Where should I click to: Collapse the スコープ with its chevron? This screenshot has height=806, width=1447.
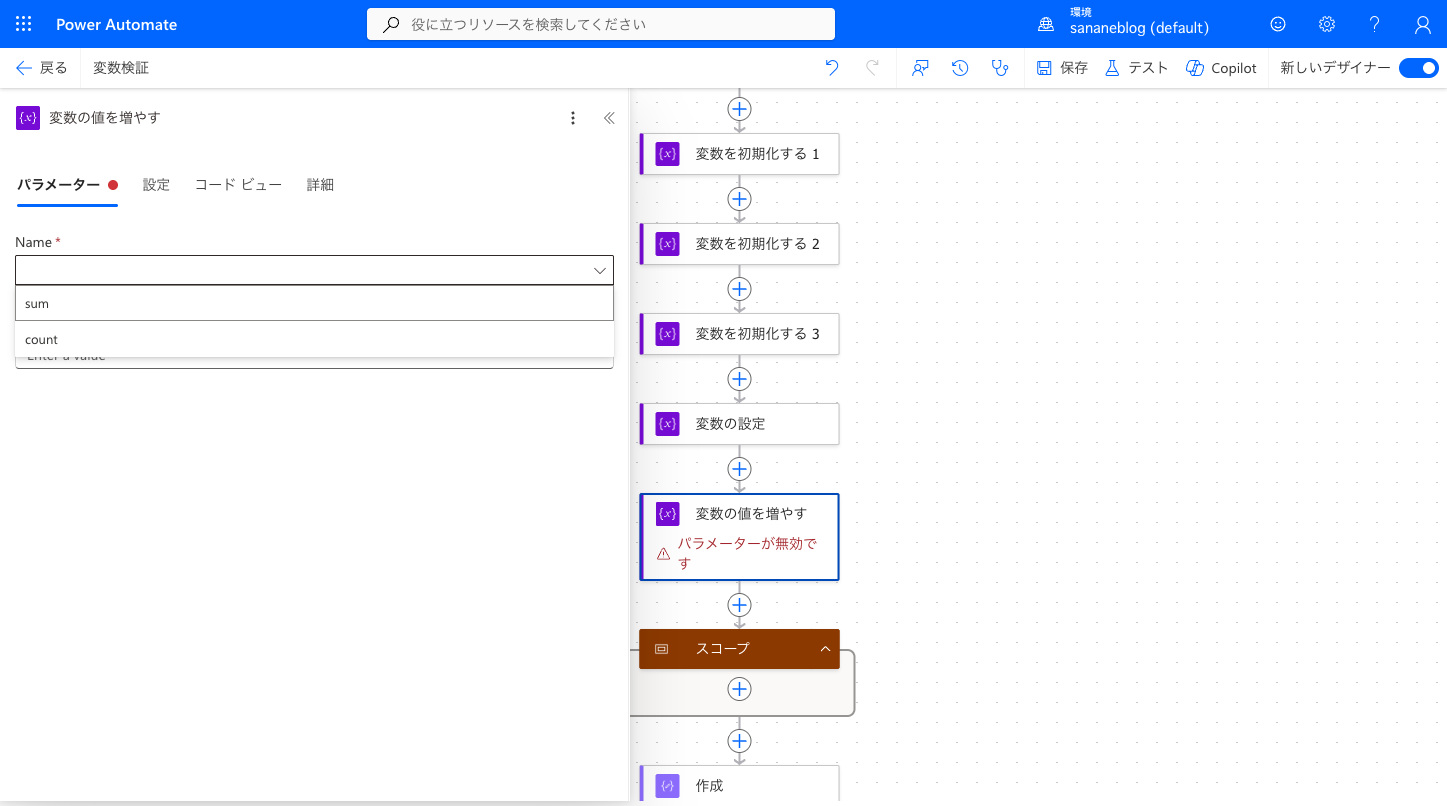coord(825,649)
